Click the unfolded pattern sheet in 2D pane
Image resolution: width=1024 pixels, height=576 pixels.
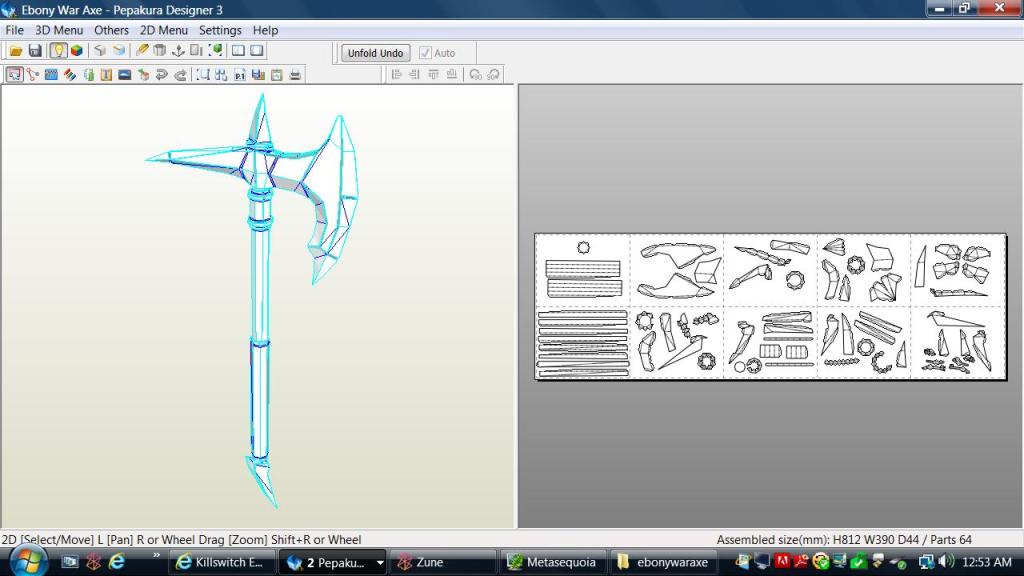(770, 306)
